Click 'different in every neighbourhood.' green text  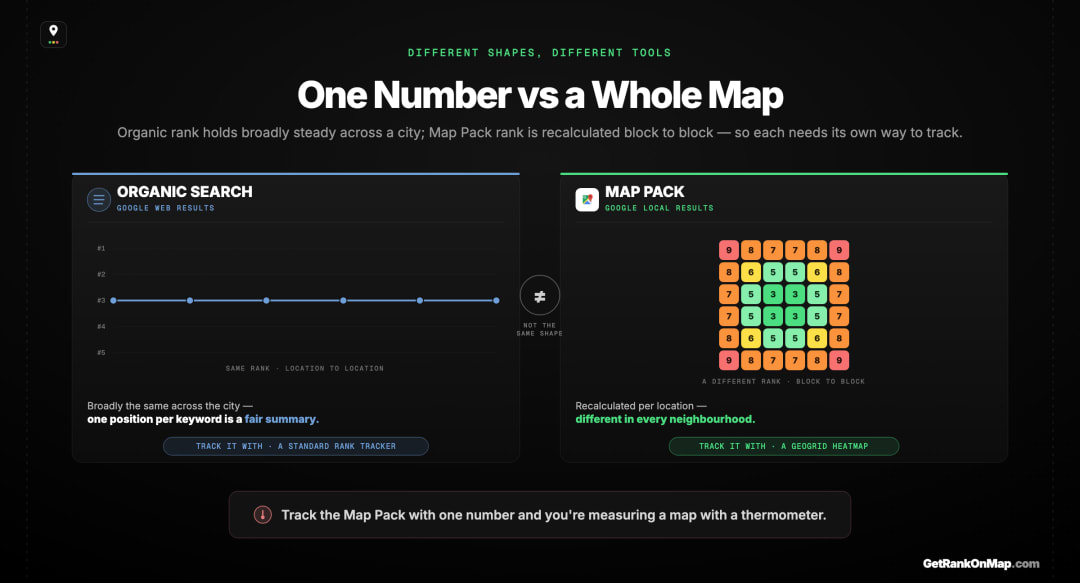665,419
